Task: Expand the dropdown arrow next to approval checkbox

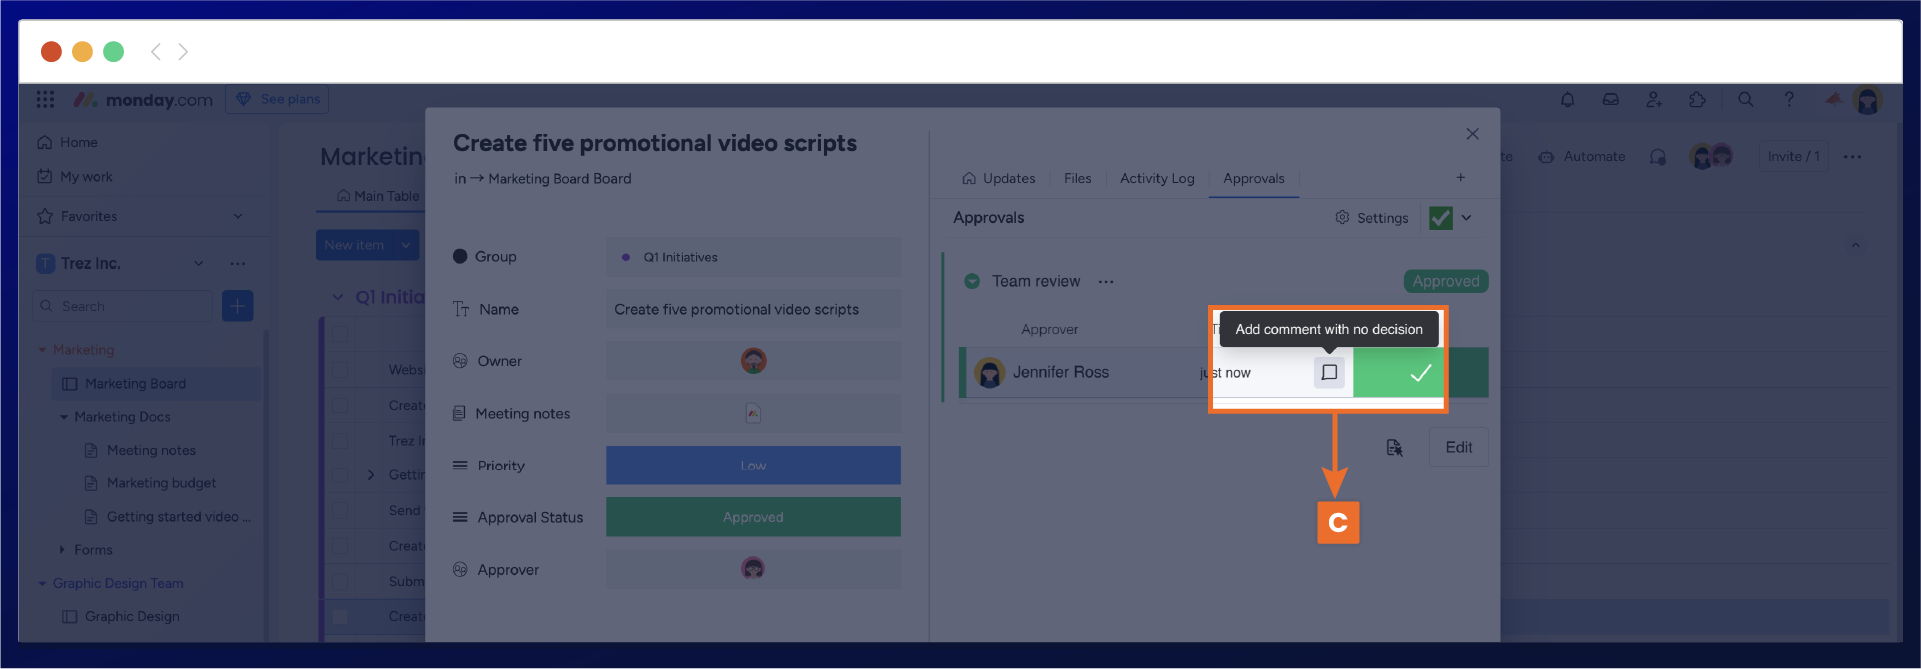Action: pos(1466,218)
